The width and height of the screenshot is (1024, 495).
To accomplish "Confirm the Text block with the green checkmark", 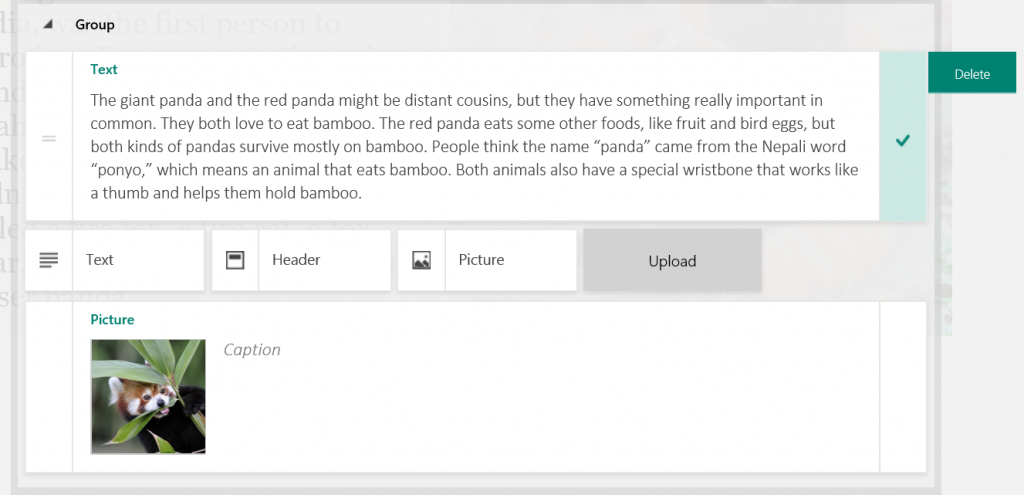I will click(903, 141).
